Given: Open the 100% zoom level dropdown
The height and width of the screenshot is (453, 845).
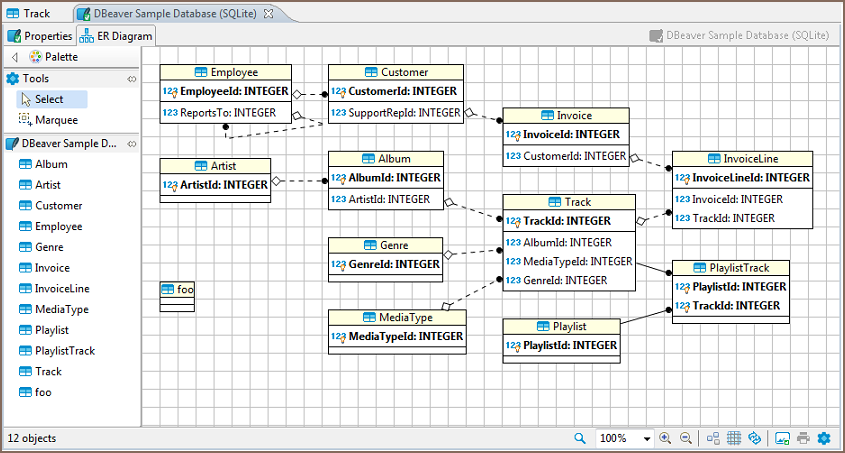Looking at the screenshot, I should 647,439.
